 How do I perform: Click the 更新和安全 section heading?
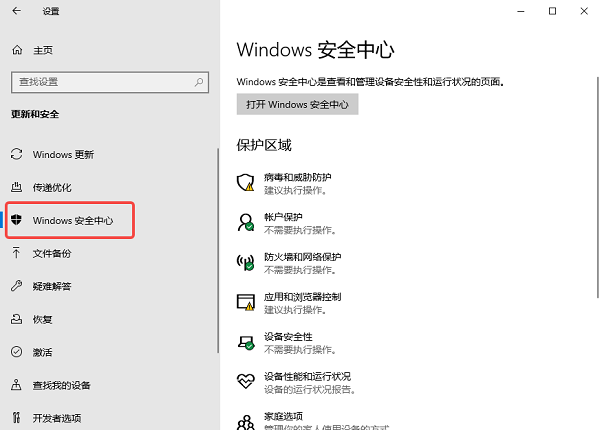(x=35, y=114)
